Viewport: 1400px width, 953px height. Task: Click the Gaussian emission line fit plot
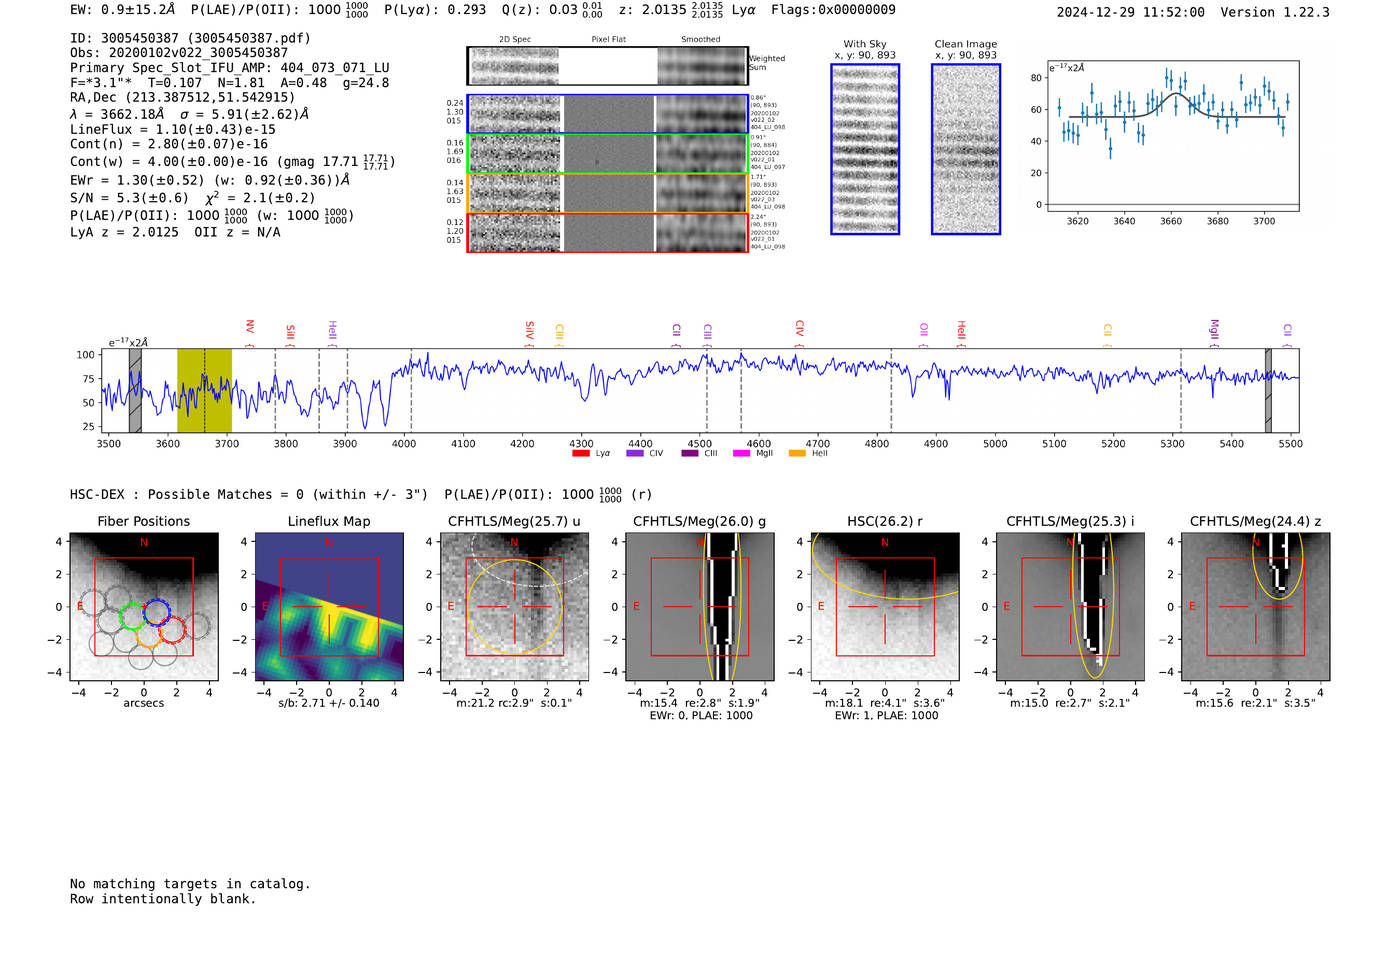1172,135
